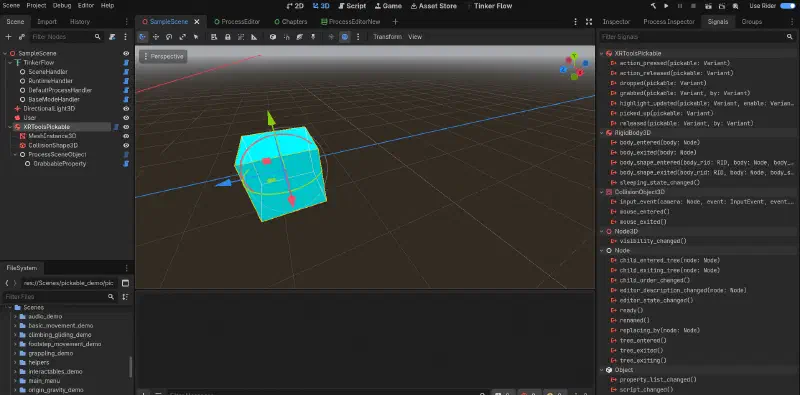
Task: Open the Debug menu
Action: click(62, 6)
